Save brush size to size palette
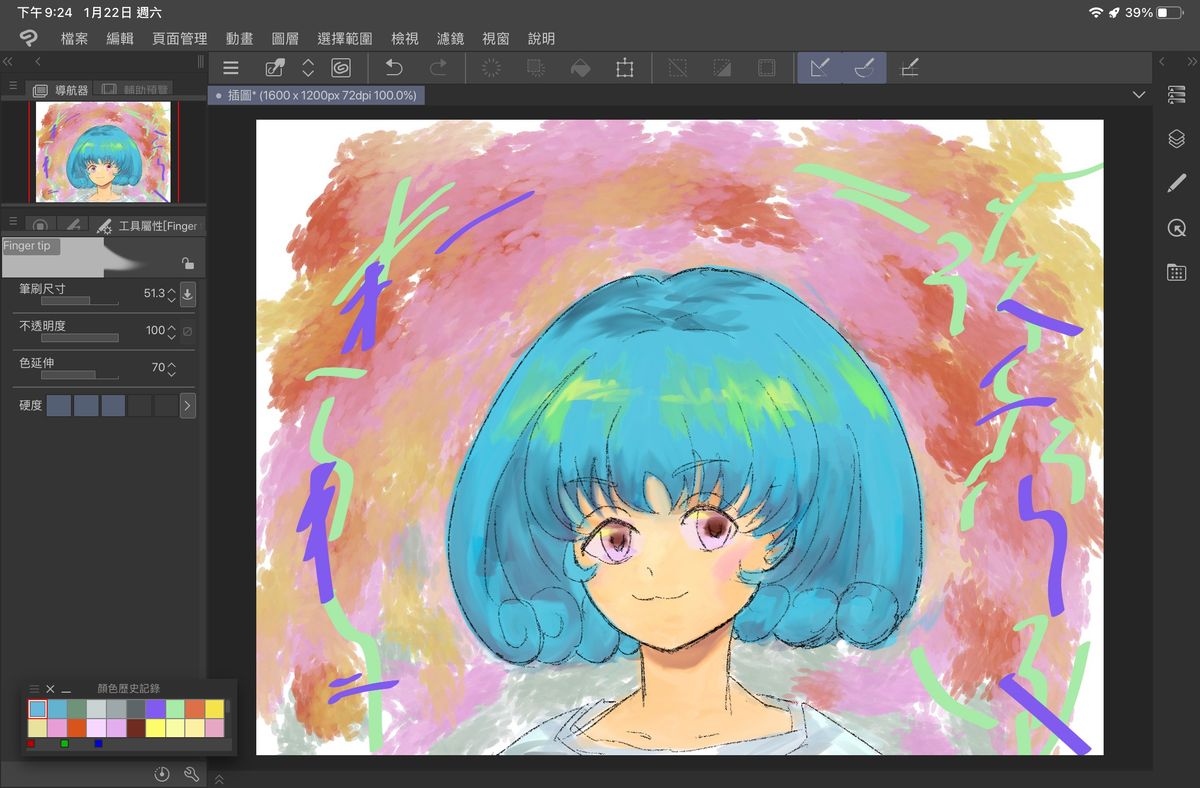The width and height of the screenshot is (1200, 788). coord(188,294)
